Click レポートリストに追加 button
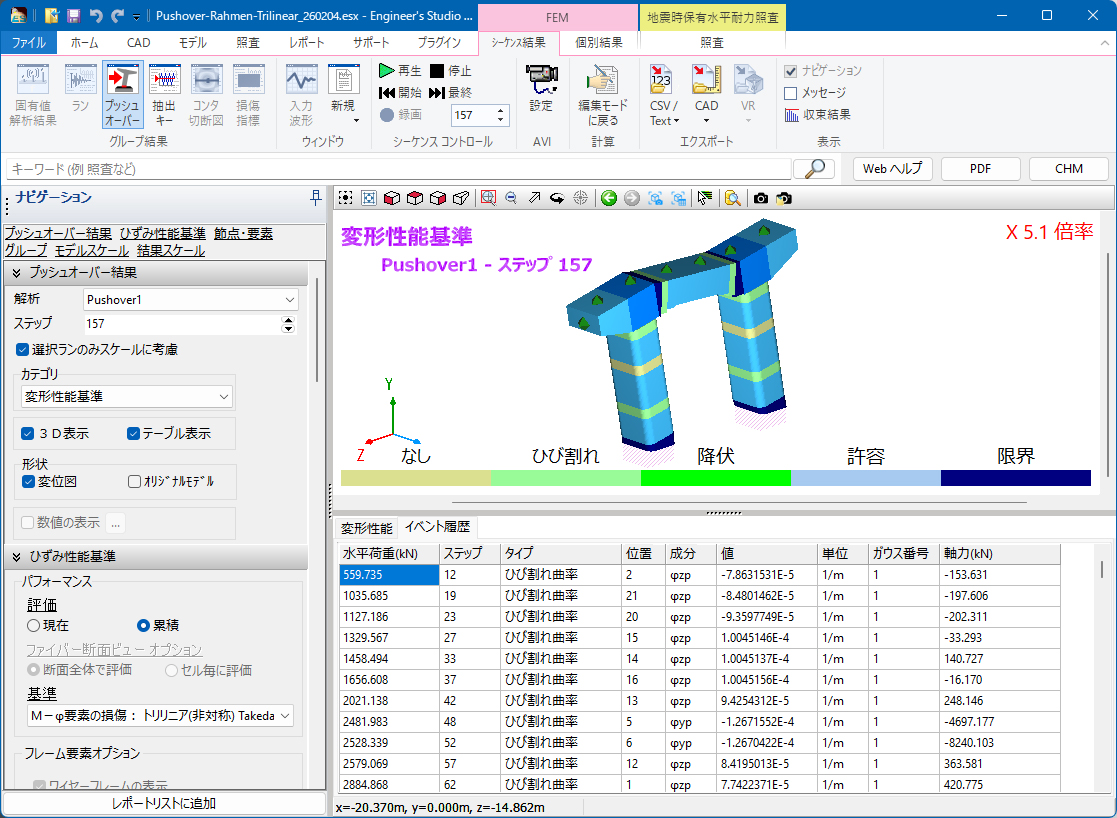Viewport: 1117px width, 818px height. pyautogui.click(x=164, y=803)
